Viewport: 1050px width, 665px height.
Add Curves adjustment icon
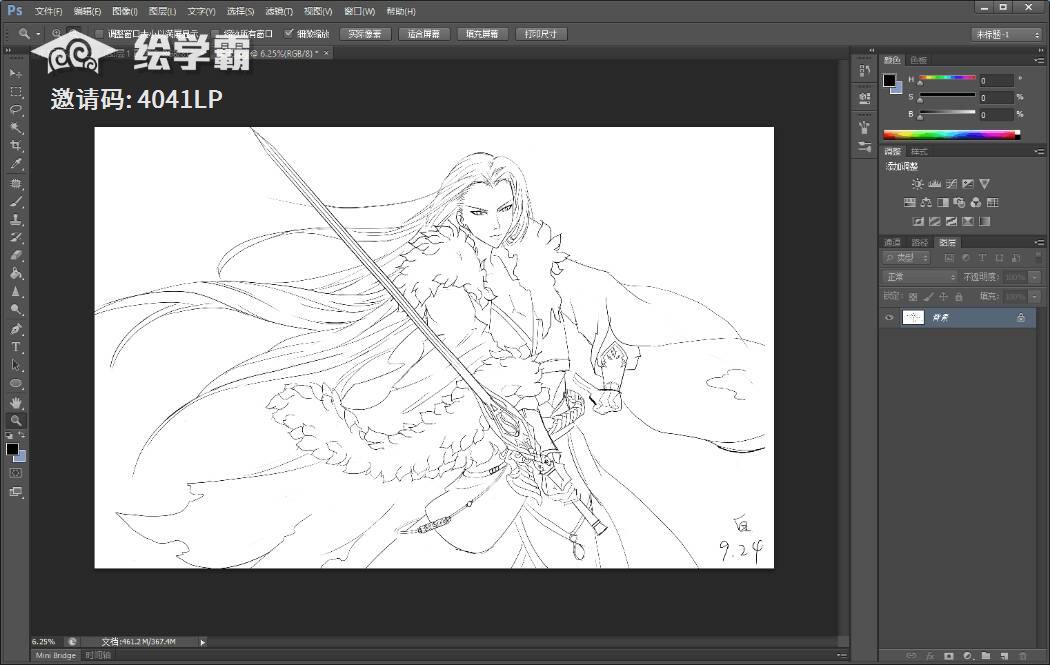951,184
